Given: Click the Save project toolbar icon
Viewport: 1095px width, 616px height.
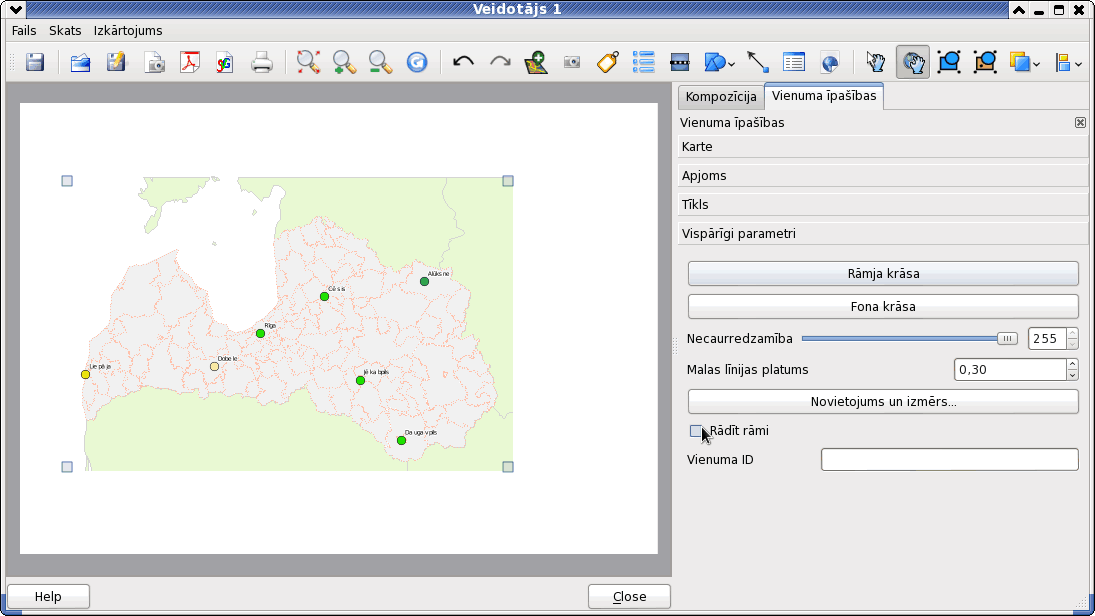Looking at the screenshot, I should (x=35, y=62).
